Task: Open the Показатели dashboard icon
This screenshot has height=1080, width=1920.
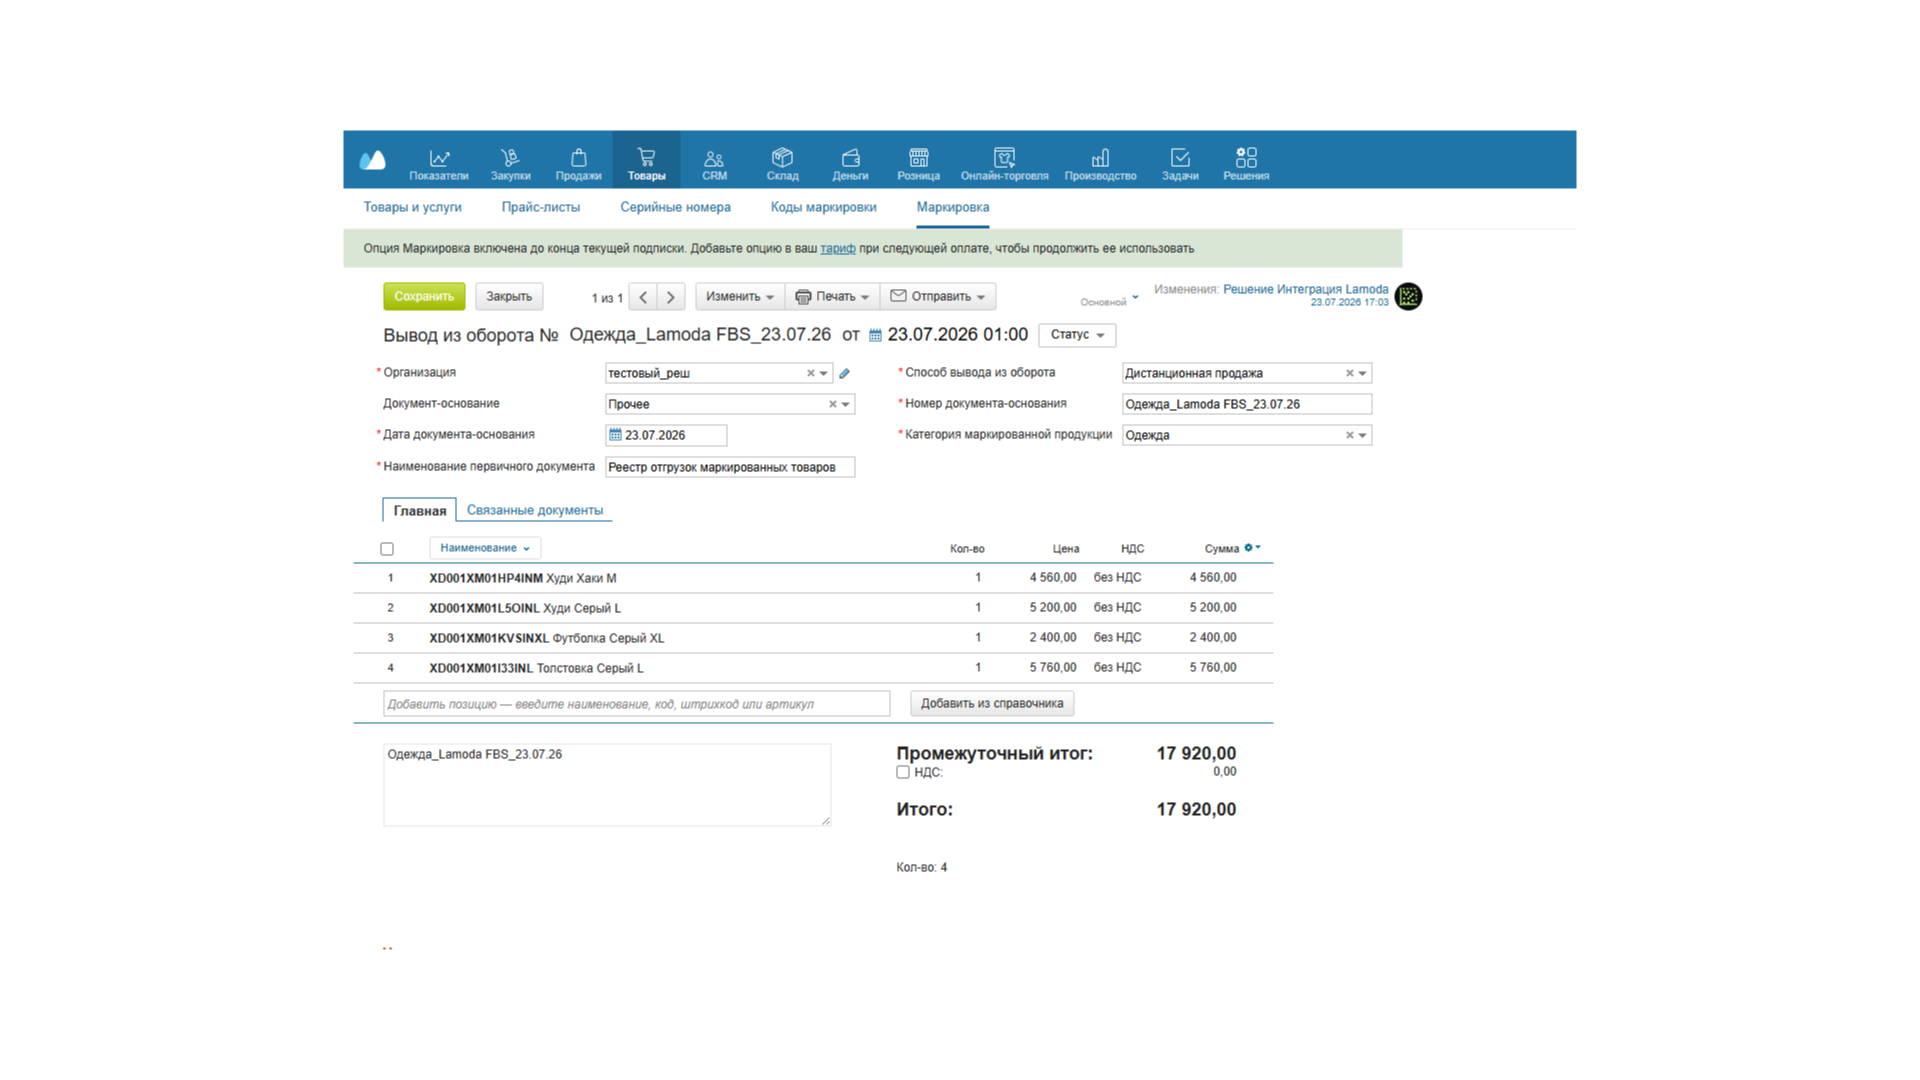Action: coord(438,158)
